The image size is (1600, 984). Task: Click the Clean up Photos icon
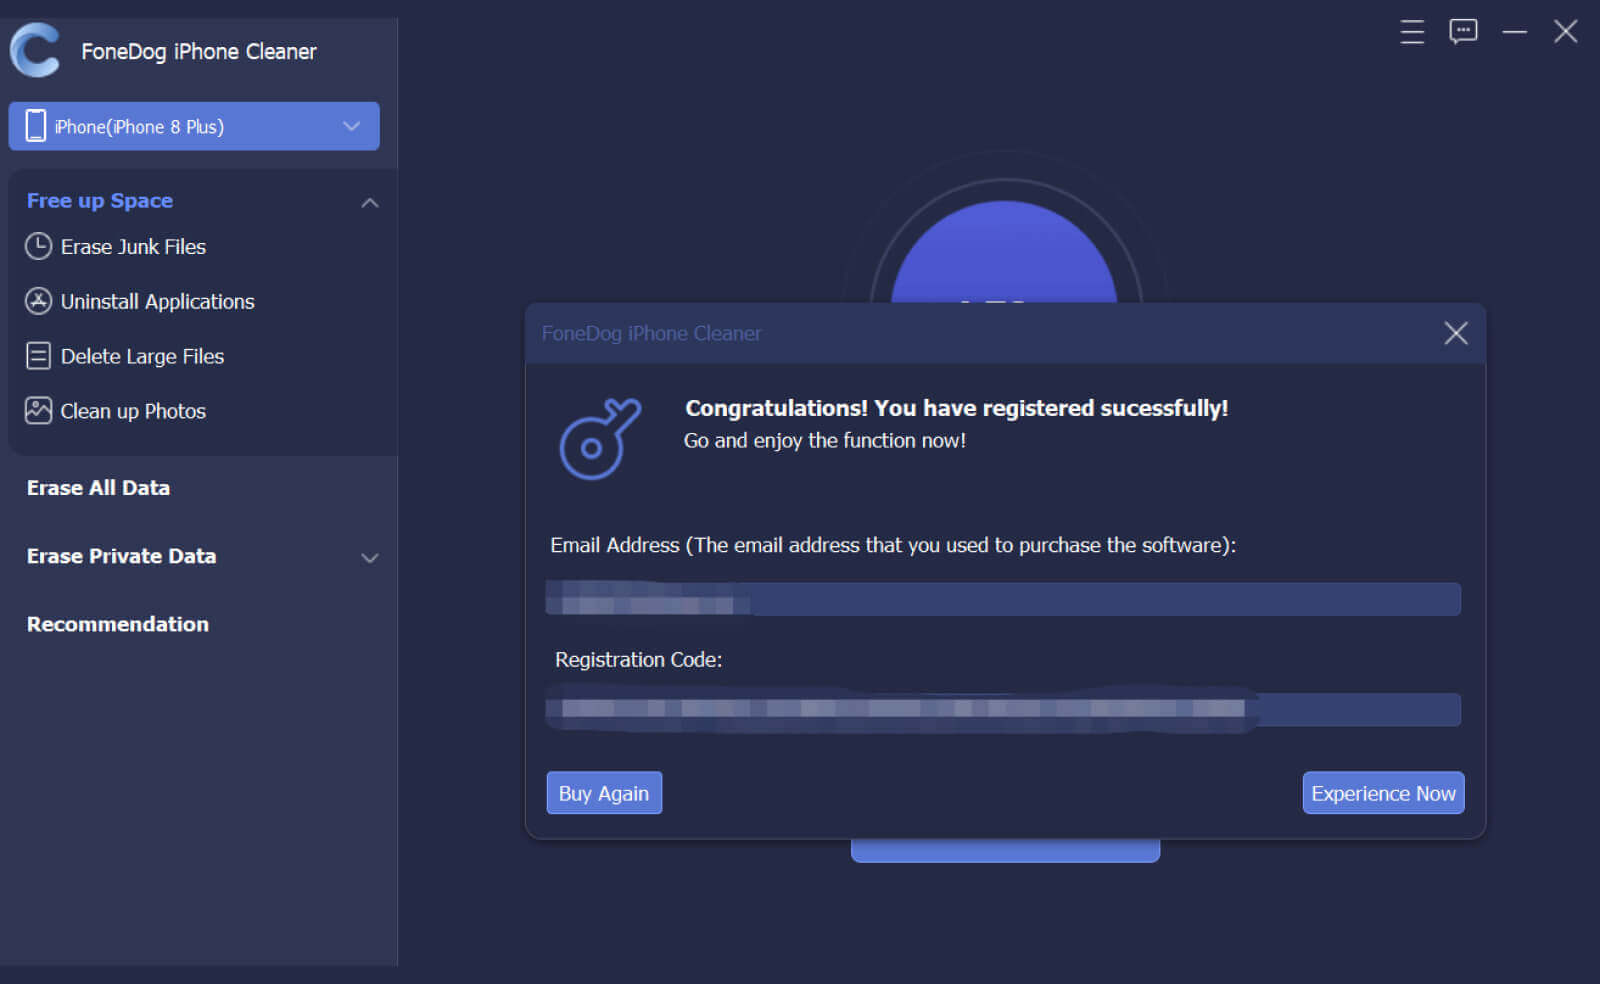click(x=38, y=411)
